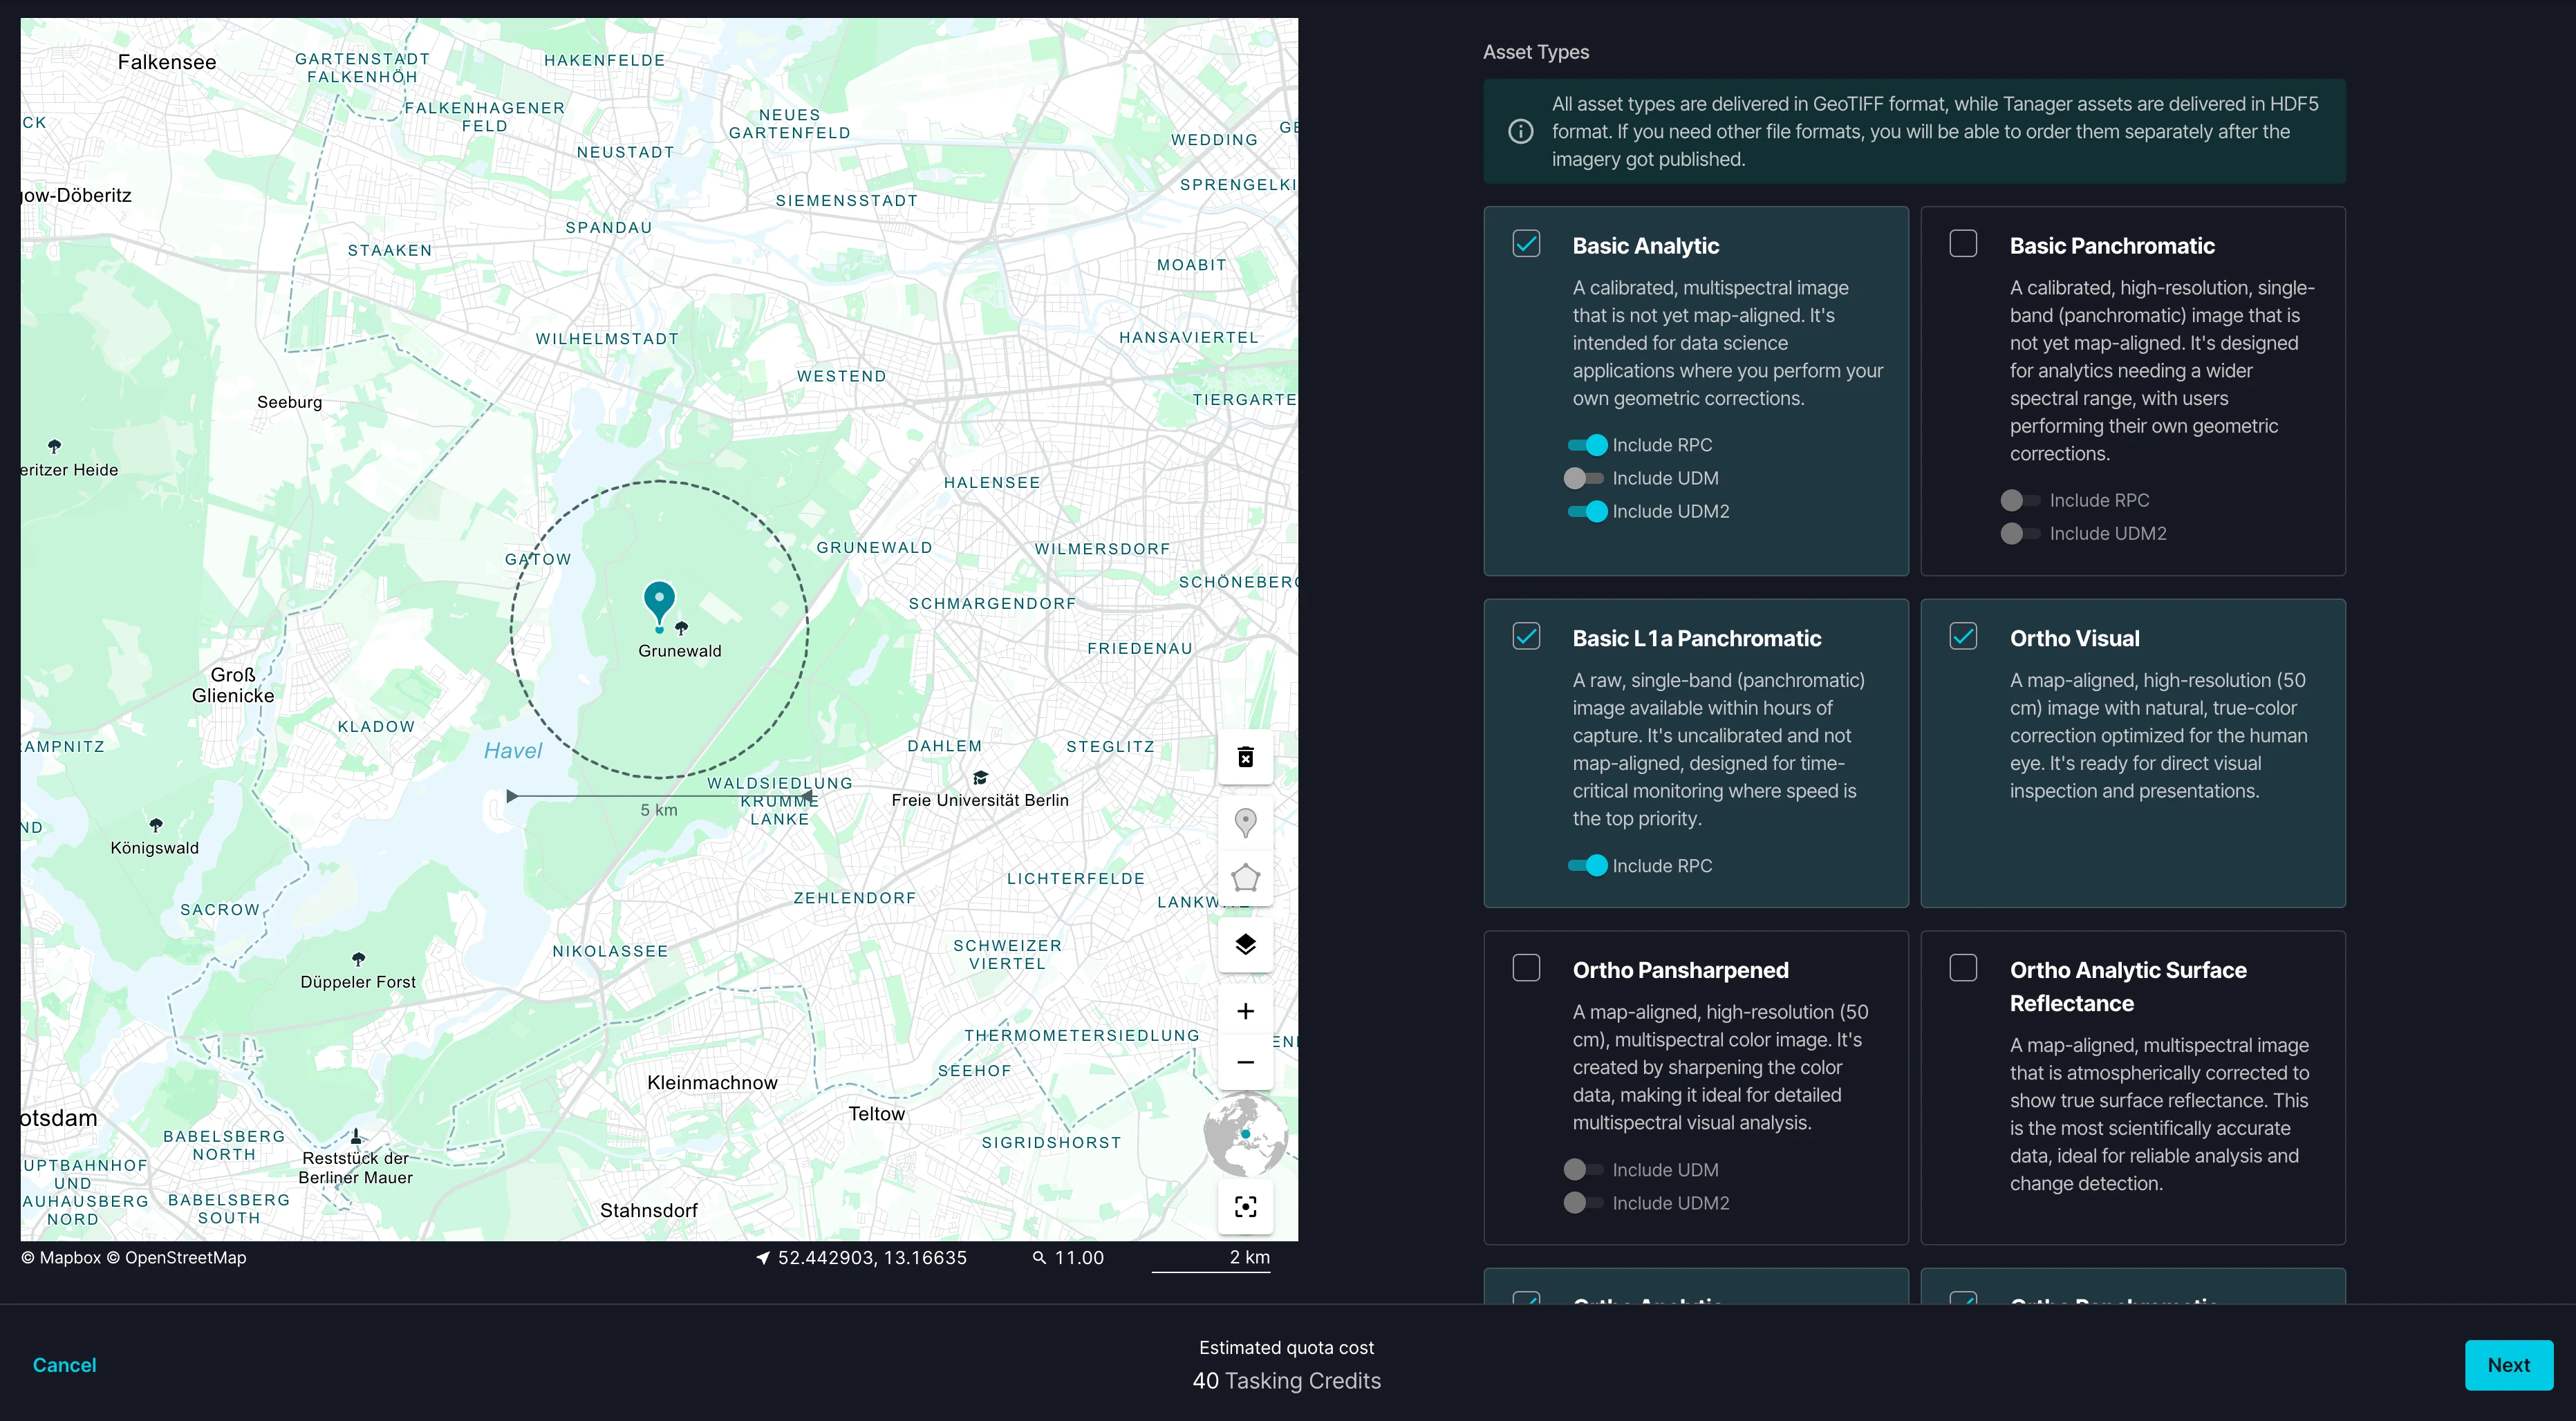Check the Ortho Pansharpened checkbox
Viewport: 2576px width, 1421px height.
1526,968
